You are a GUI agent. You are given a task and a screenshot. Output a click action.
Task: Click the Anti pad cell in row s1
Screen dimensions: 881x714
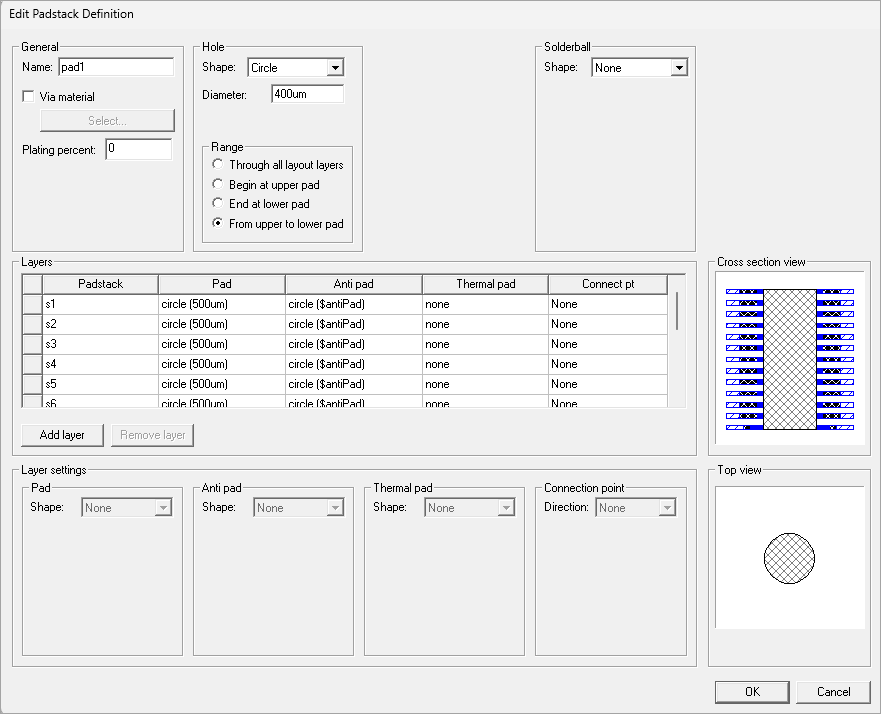354,304
